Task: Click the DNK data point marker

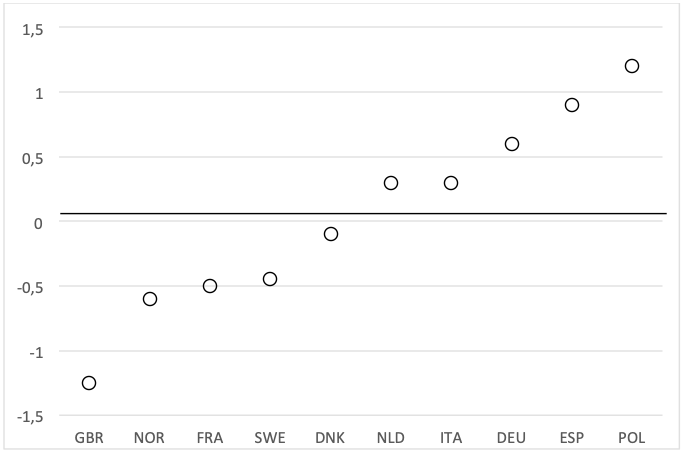Action: (x=331, y=234)
